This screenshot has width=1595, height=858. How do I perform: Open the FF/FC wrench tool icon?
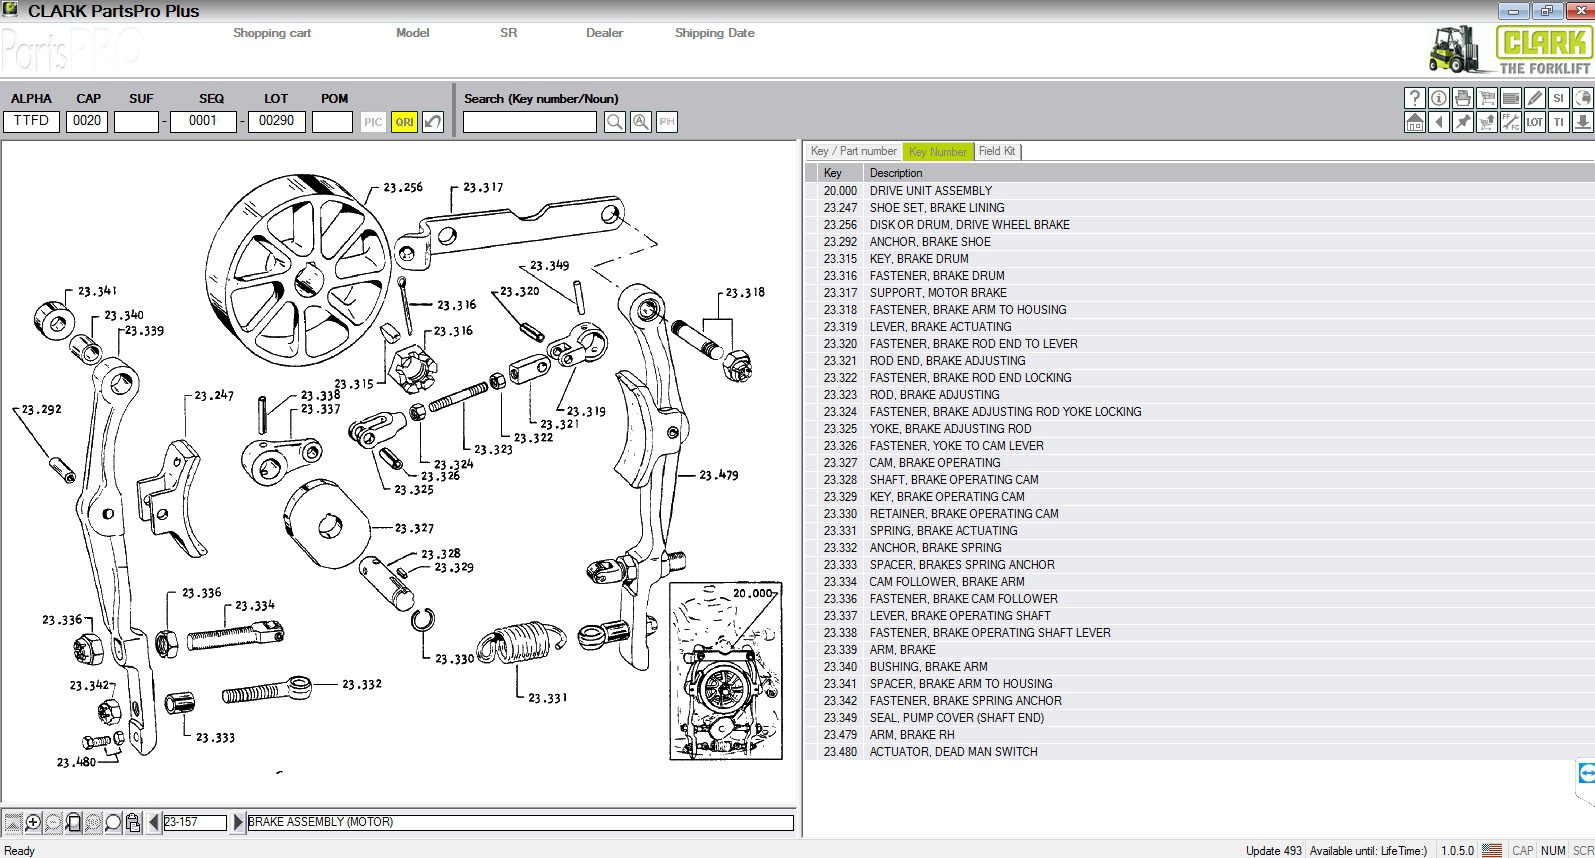click(x=1510, y=122)
